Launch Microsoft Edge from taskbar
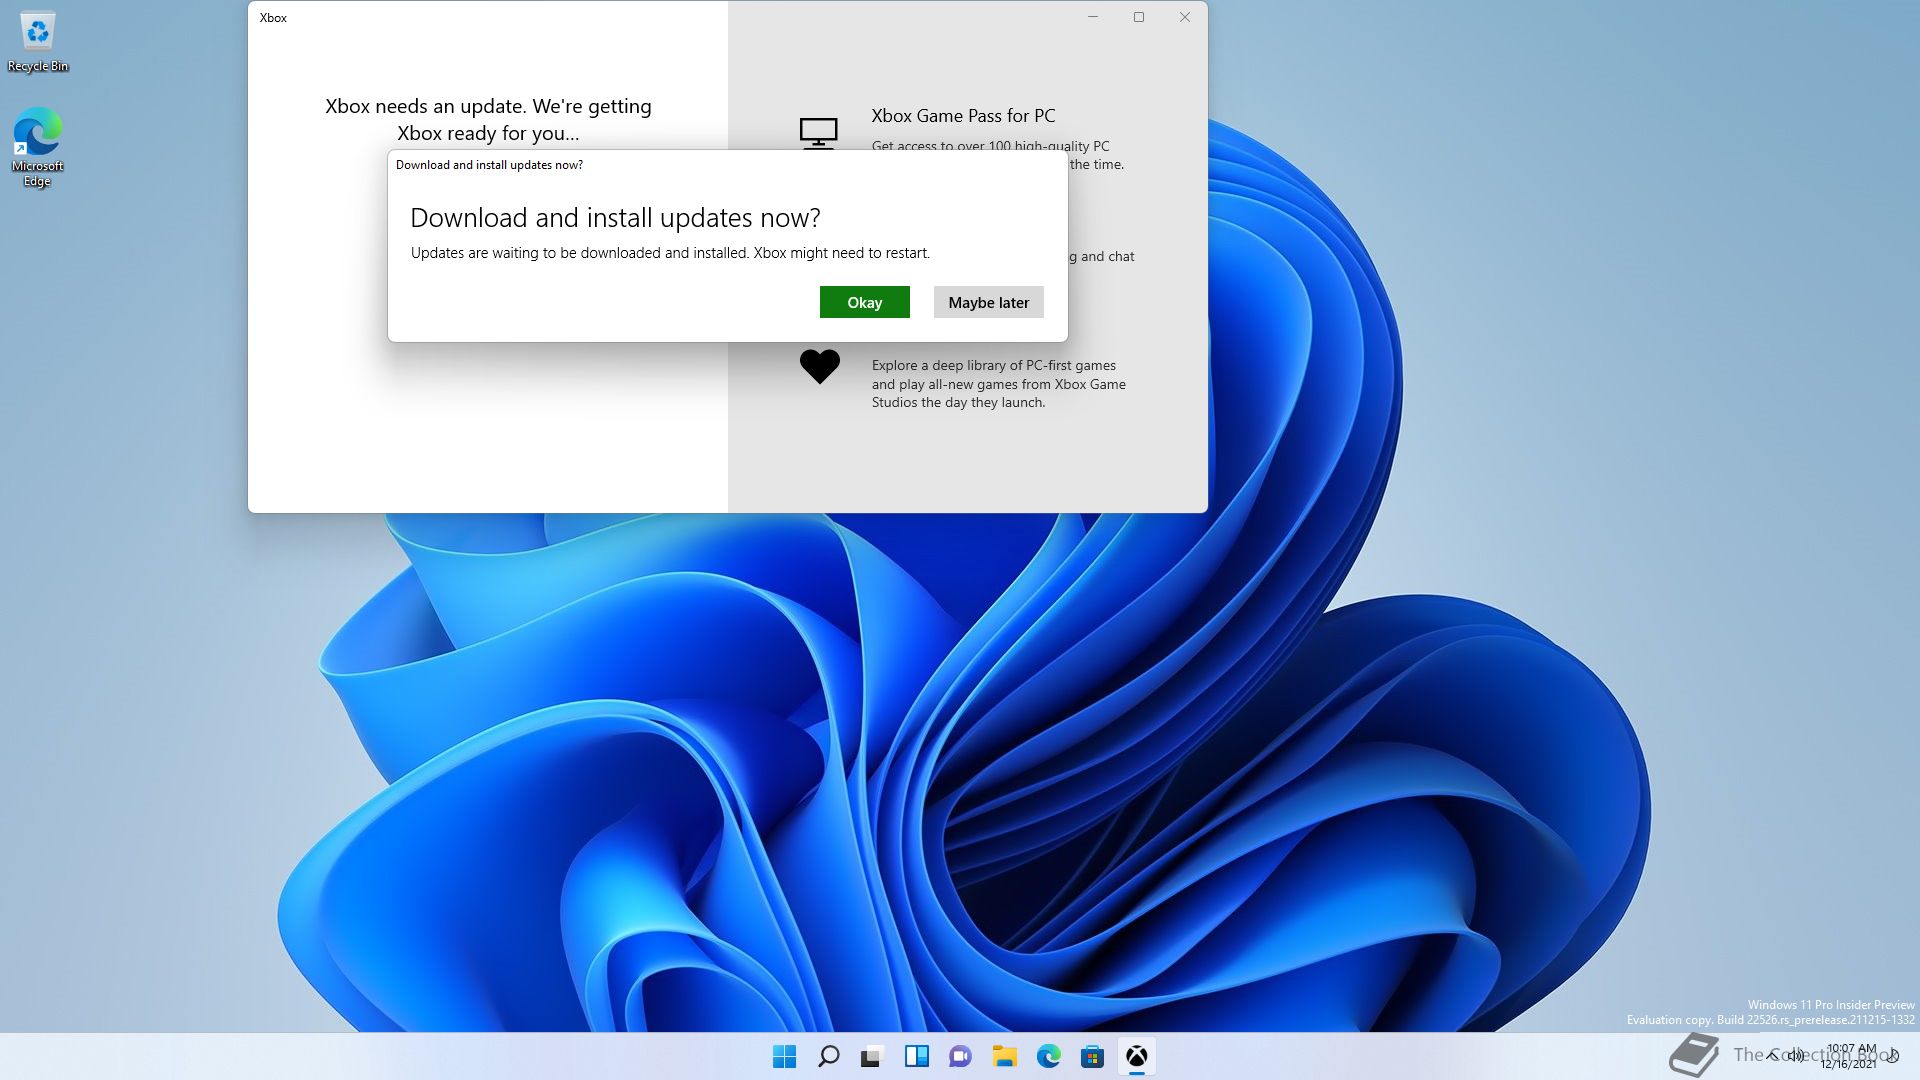The image size is (1920, 1080). (x=1048, y=1056)
